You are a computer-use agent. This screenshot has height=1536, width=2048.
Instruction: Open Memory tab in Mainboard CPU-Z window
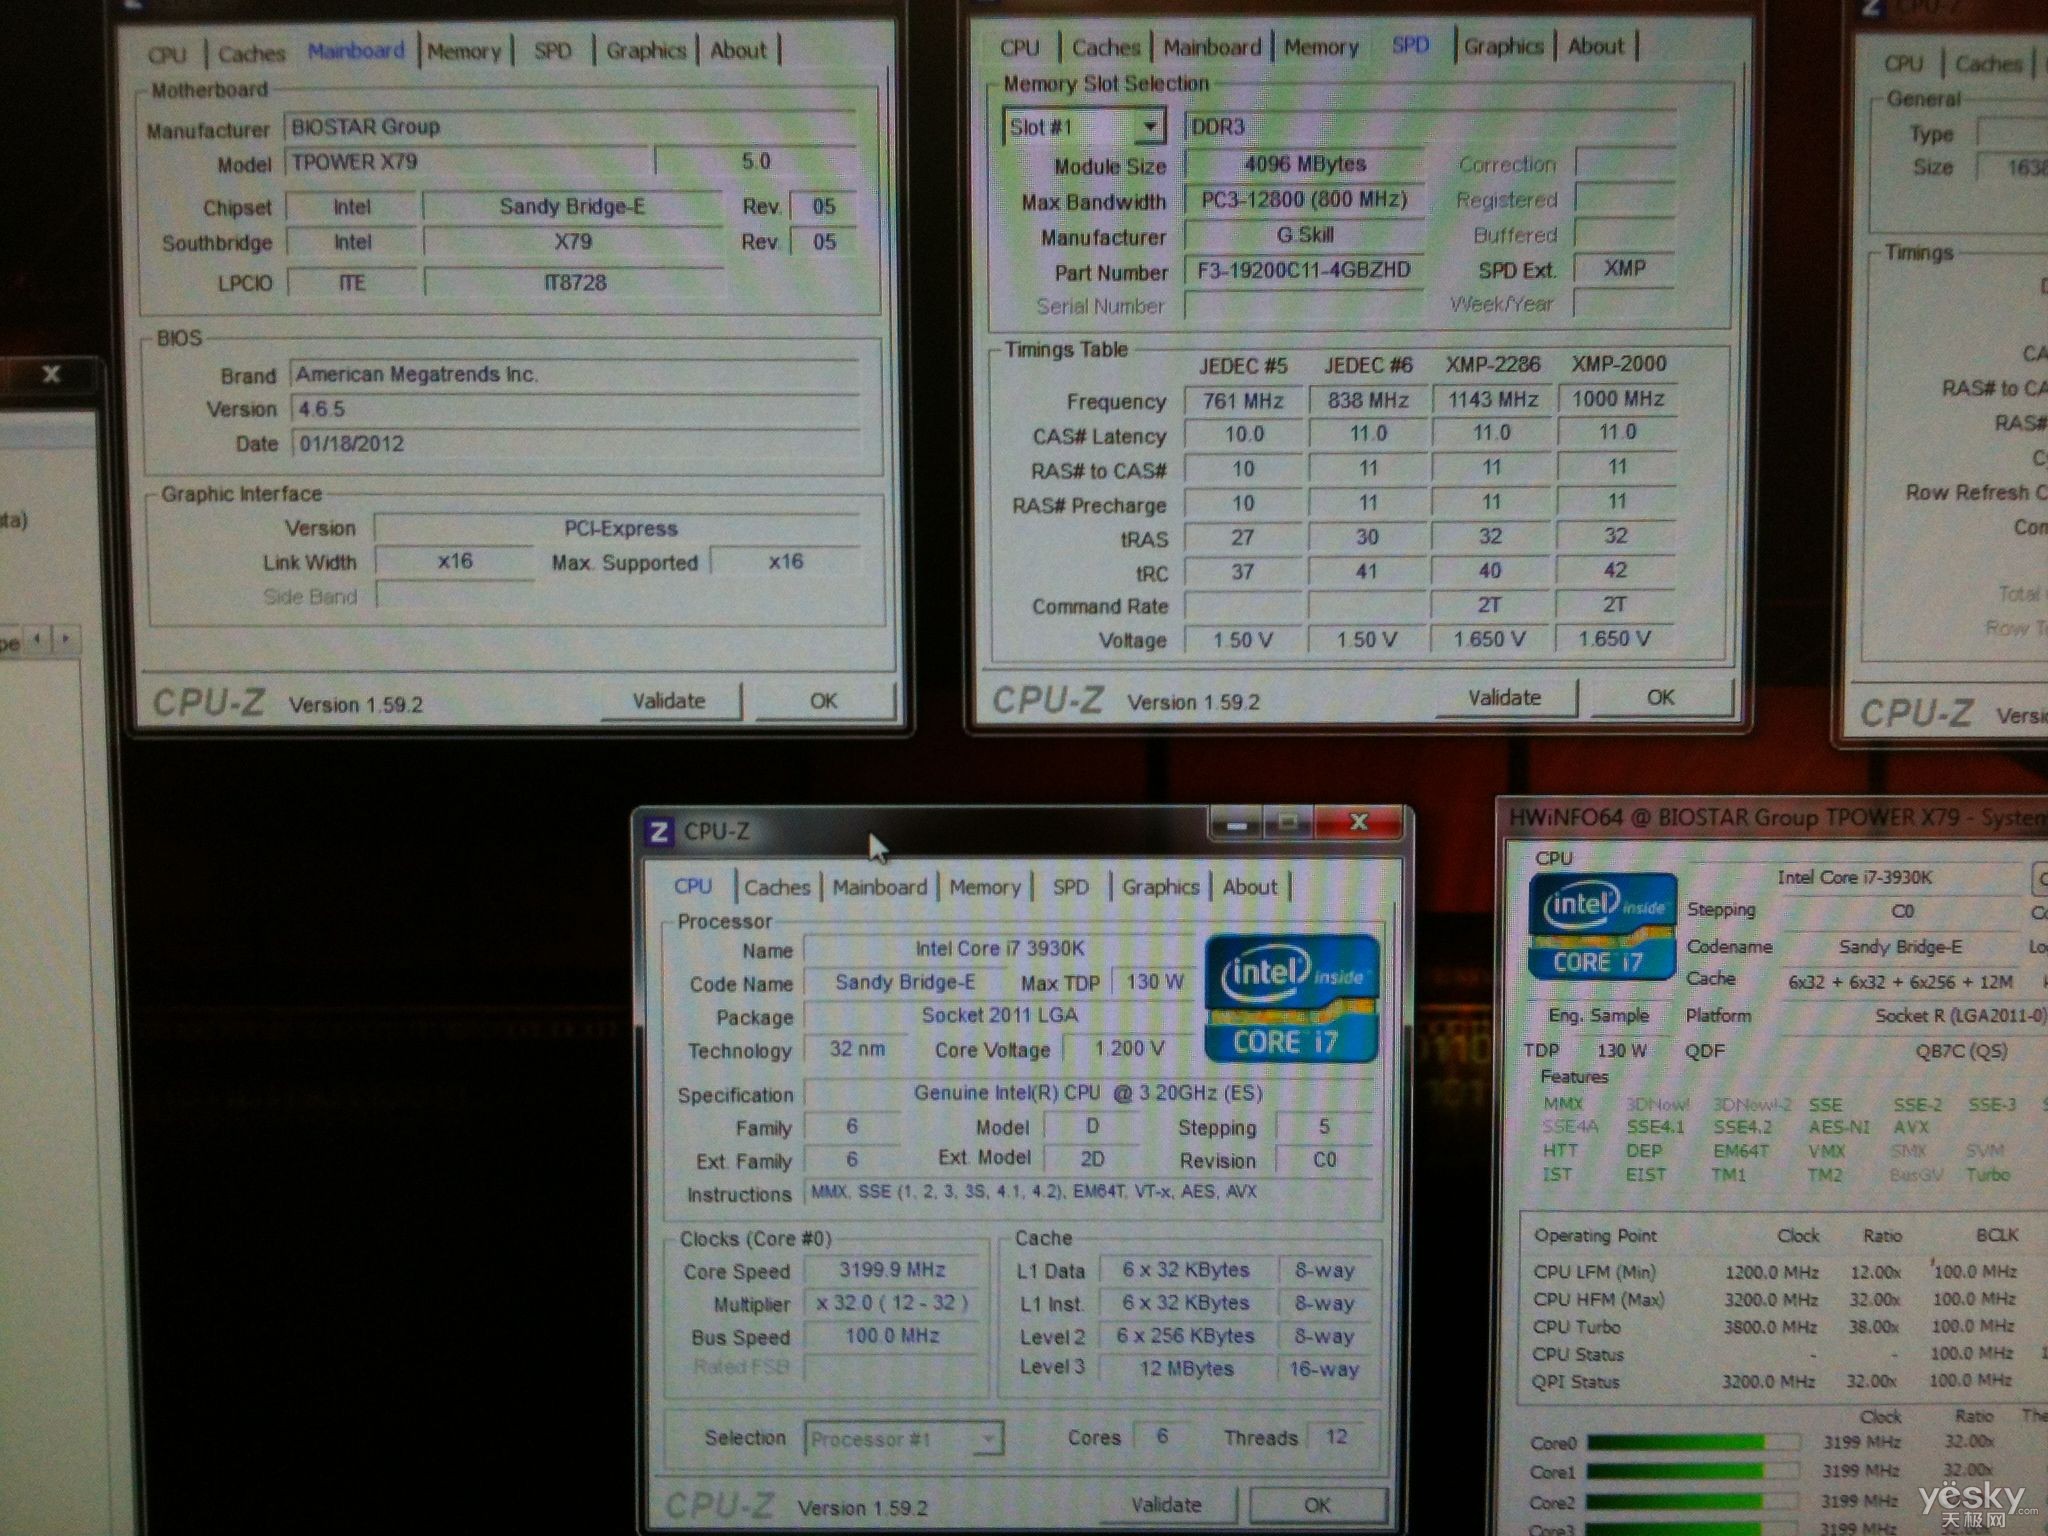click(x=464, y=51)
